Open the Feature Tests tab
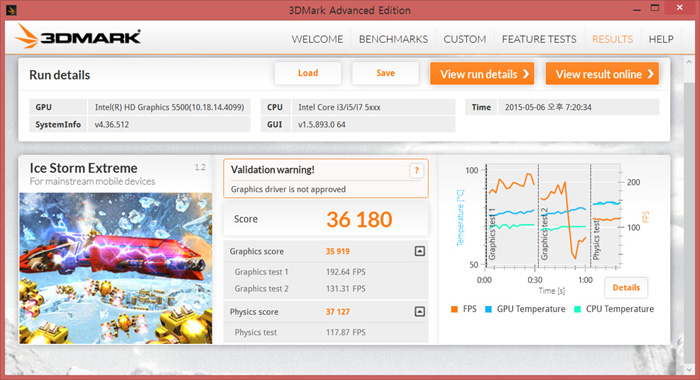Viewport: 700px width, 380px height. pyautogui.click(x=539, y=39)
